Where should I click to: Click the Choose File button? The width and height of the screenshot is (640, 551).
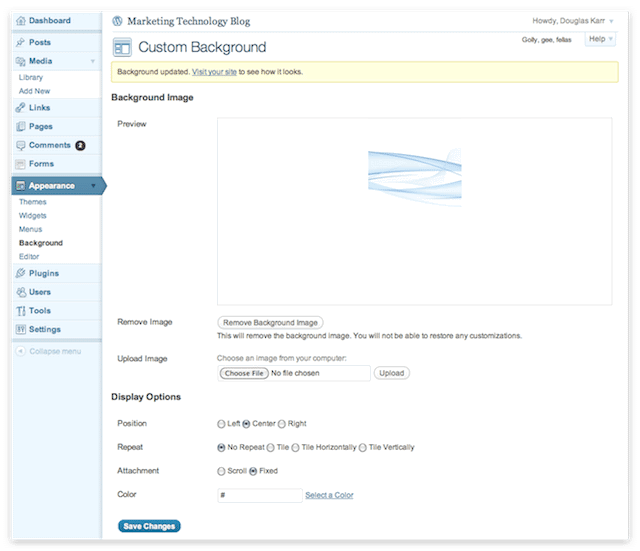pos(244,373)
